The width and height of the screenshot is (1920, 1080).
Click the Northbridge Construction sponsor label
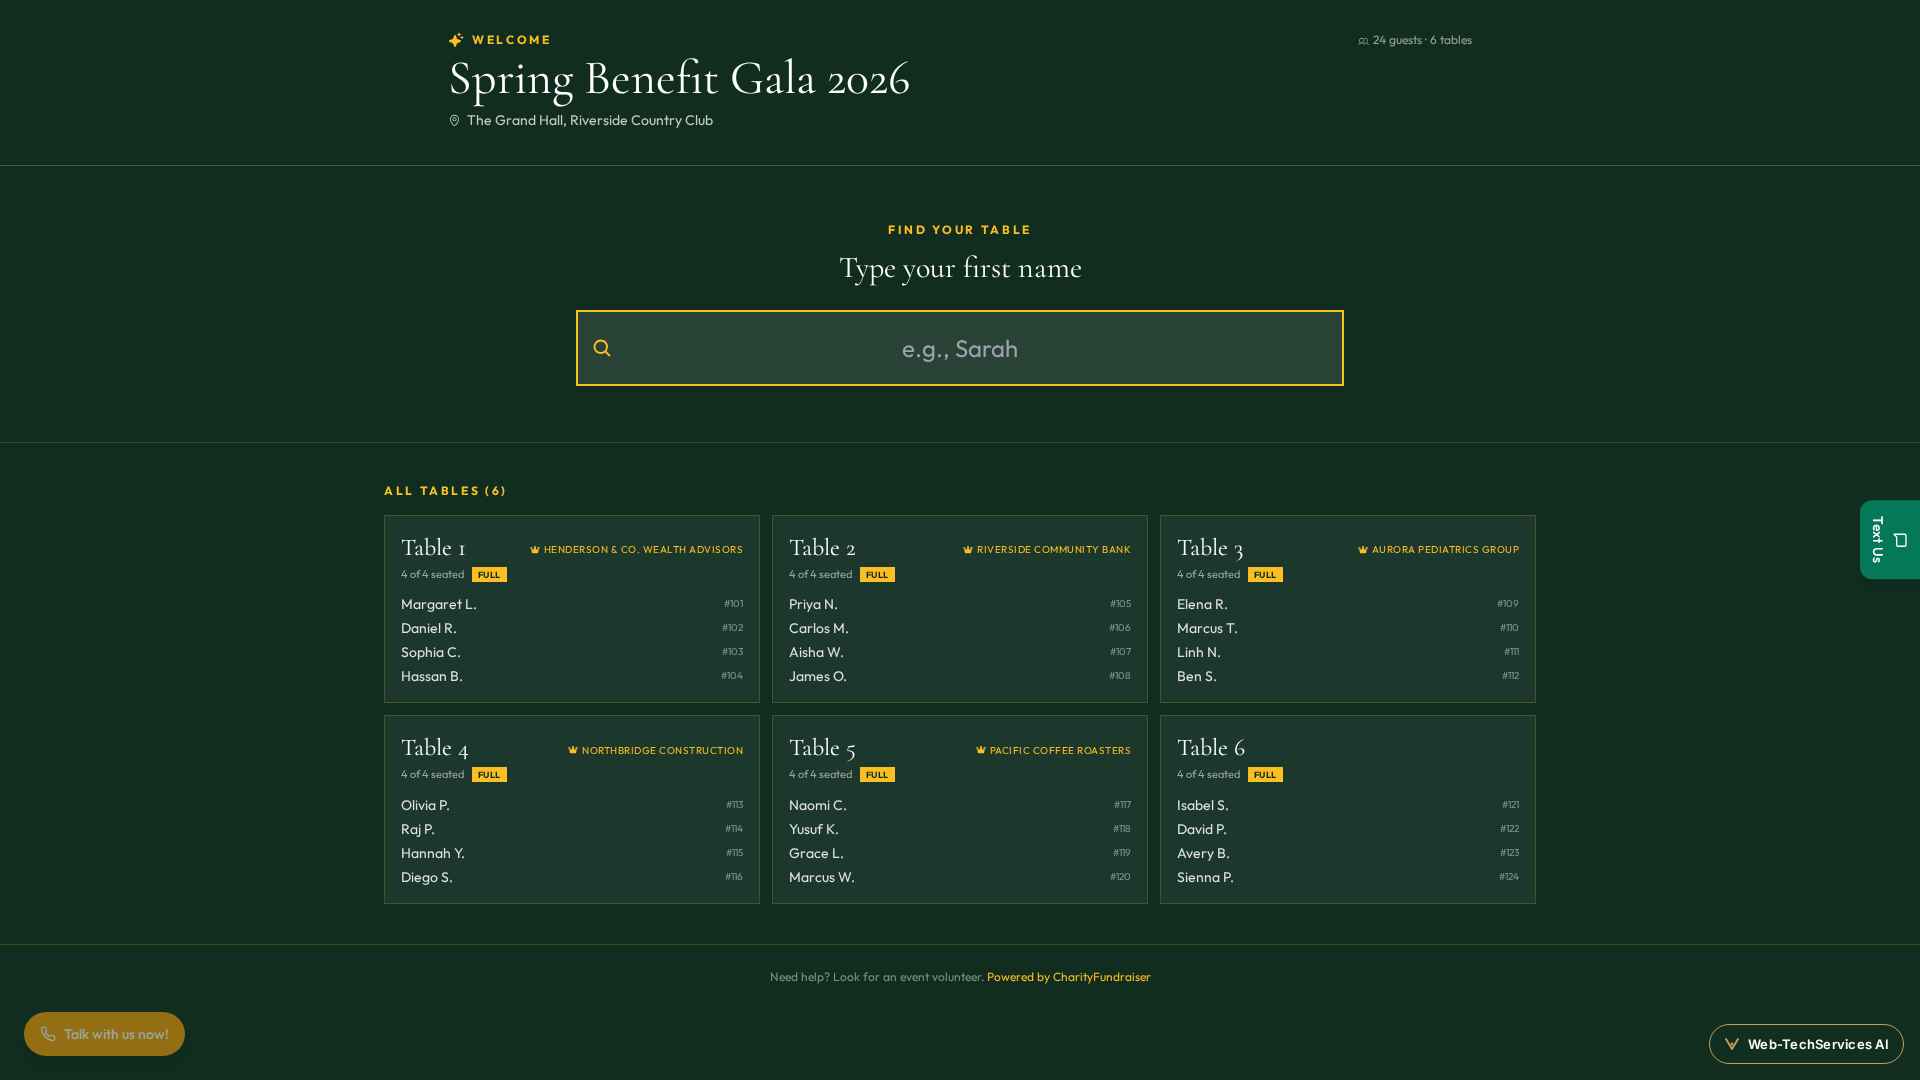point(662,750)
